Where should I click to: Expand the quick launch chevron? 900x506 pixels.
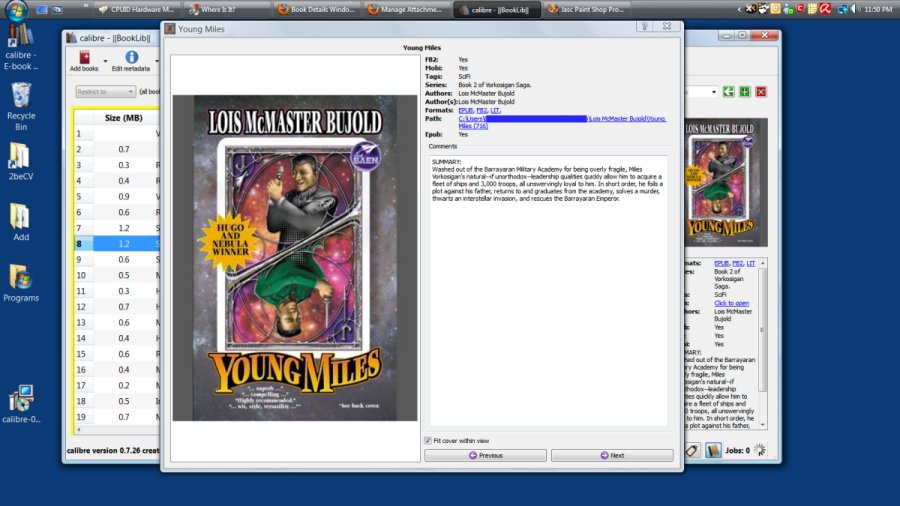click(86, 7)
